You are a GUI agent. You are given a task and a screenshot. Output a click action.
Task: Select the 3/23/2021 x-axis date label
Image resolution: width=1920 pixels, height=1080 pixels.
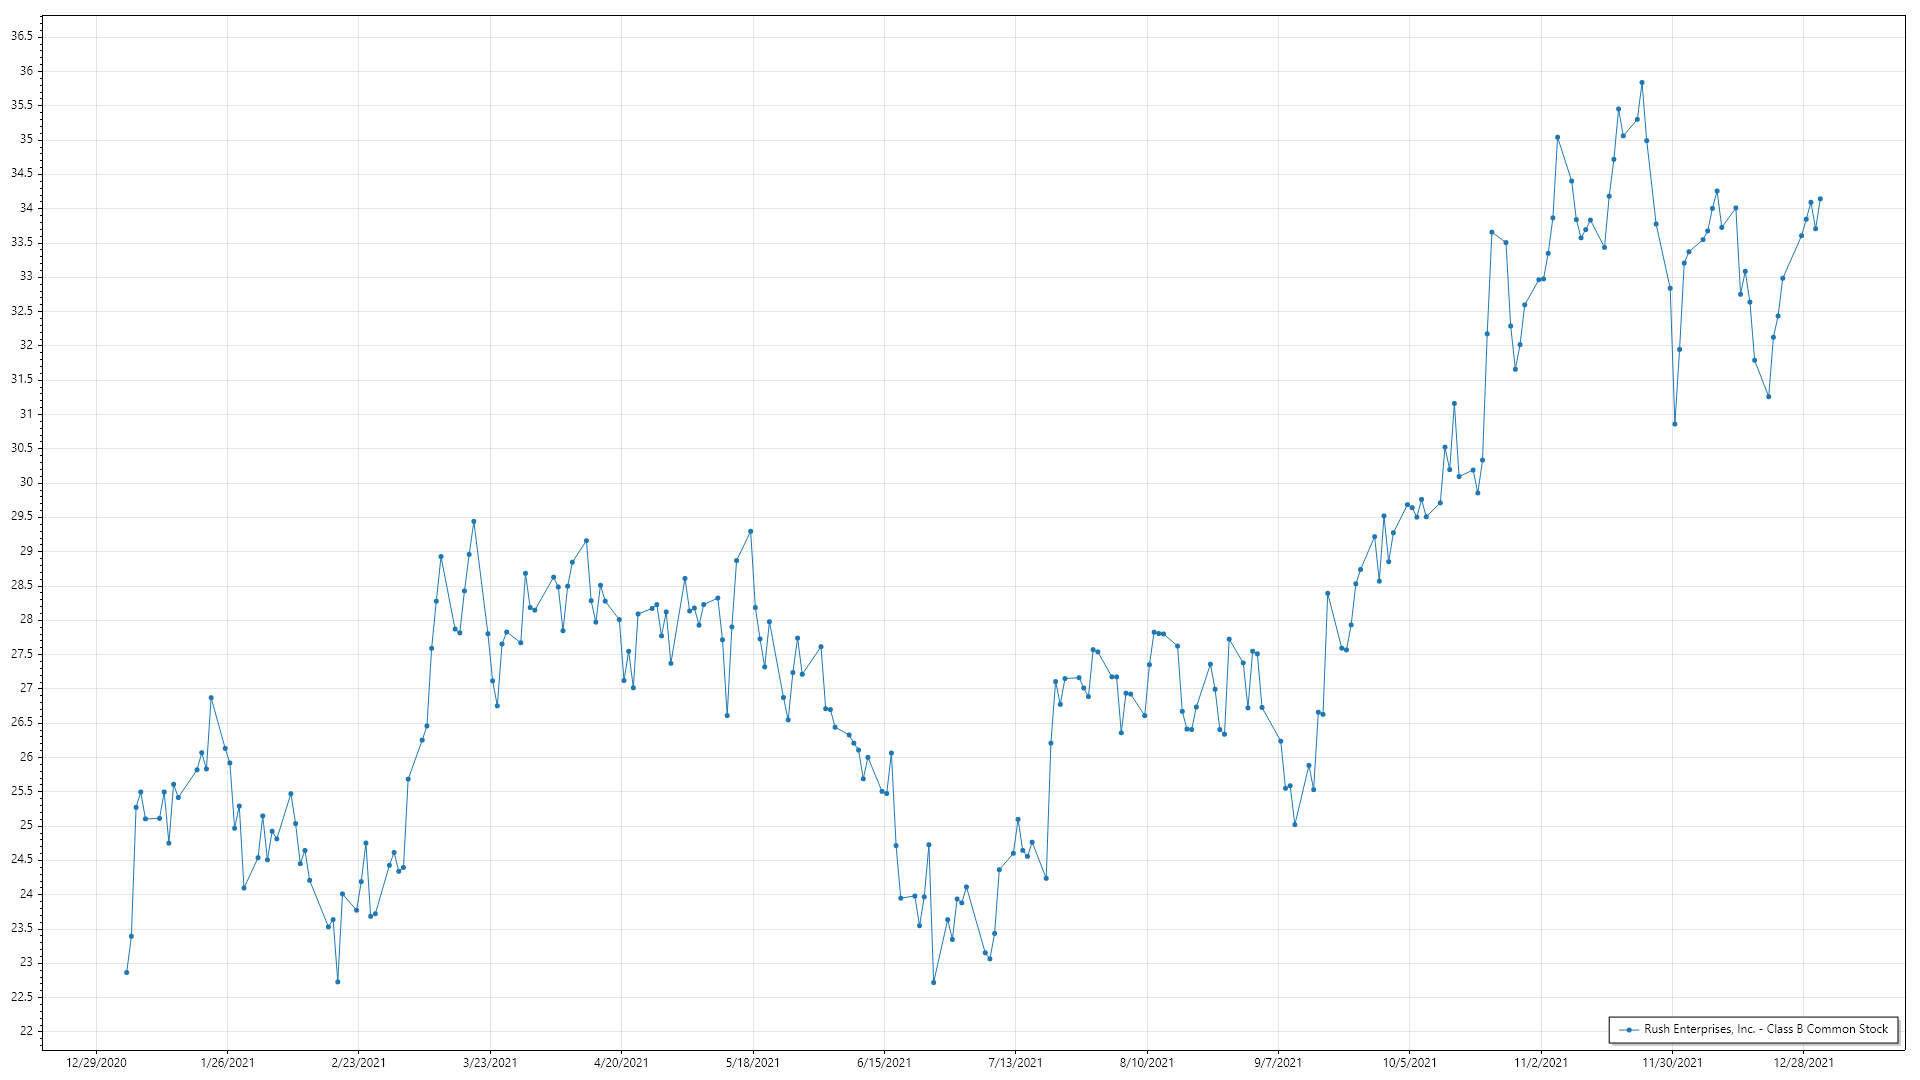click(490, 1062)
